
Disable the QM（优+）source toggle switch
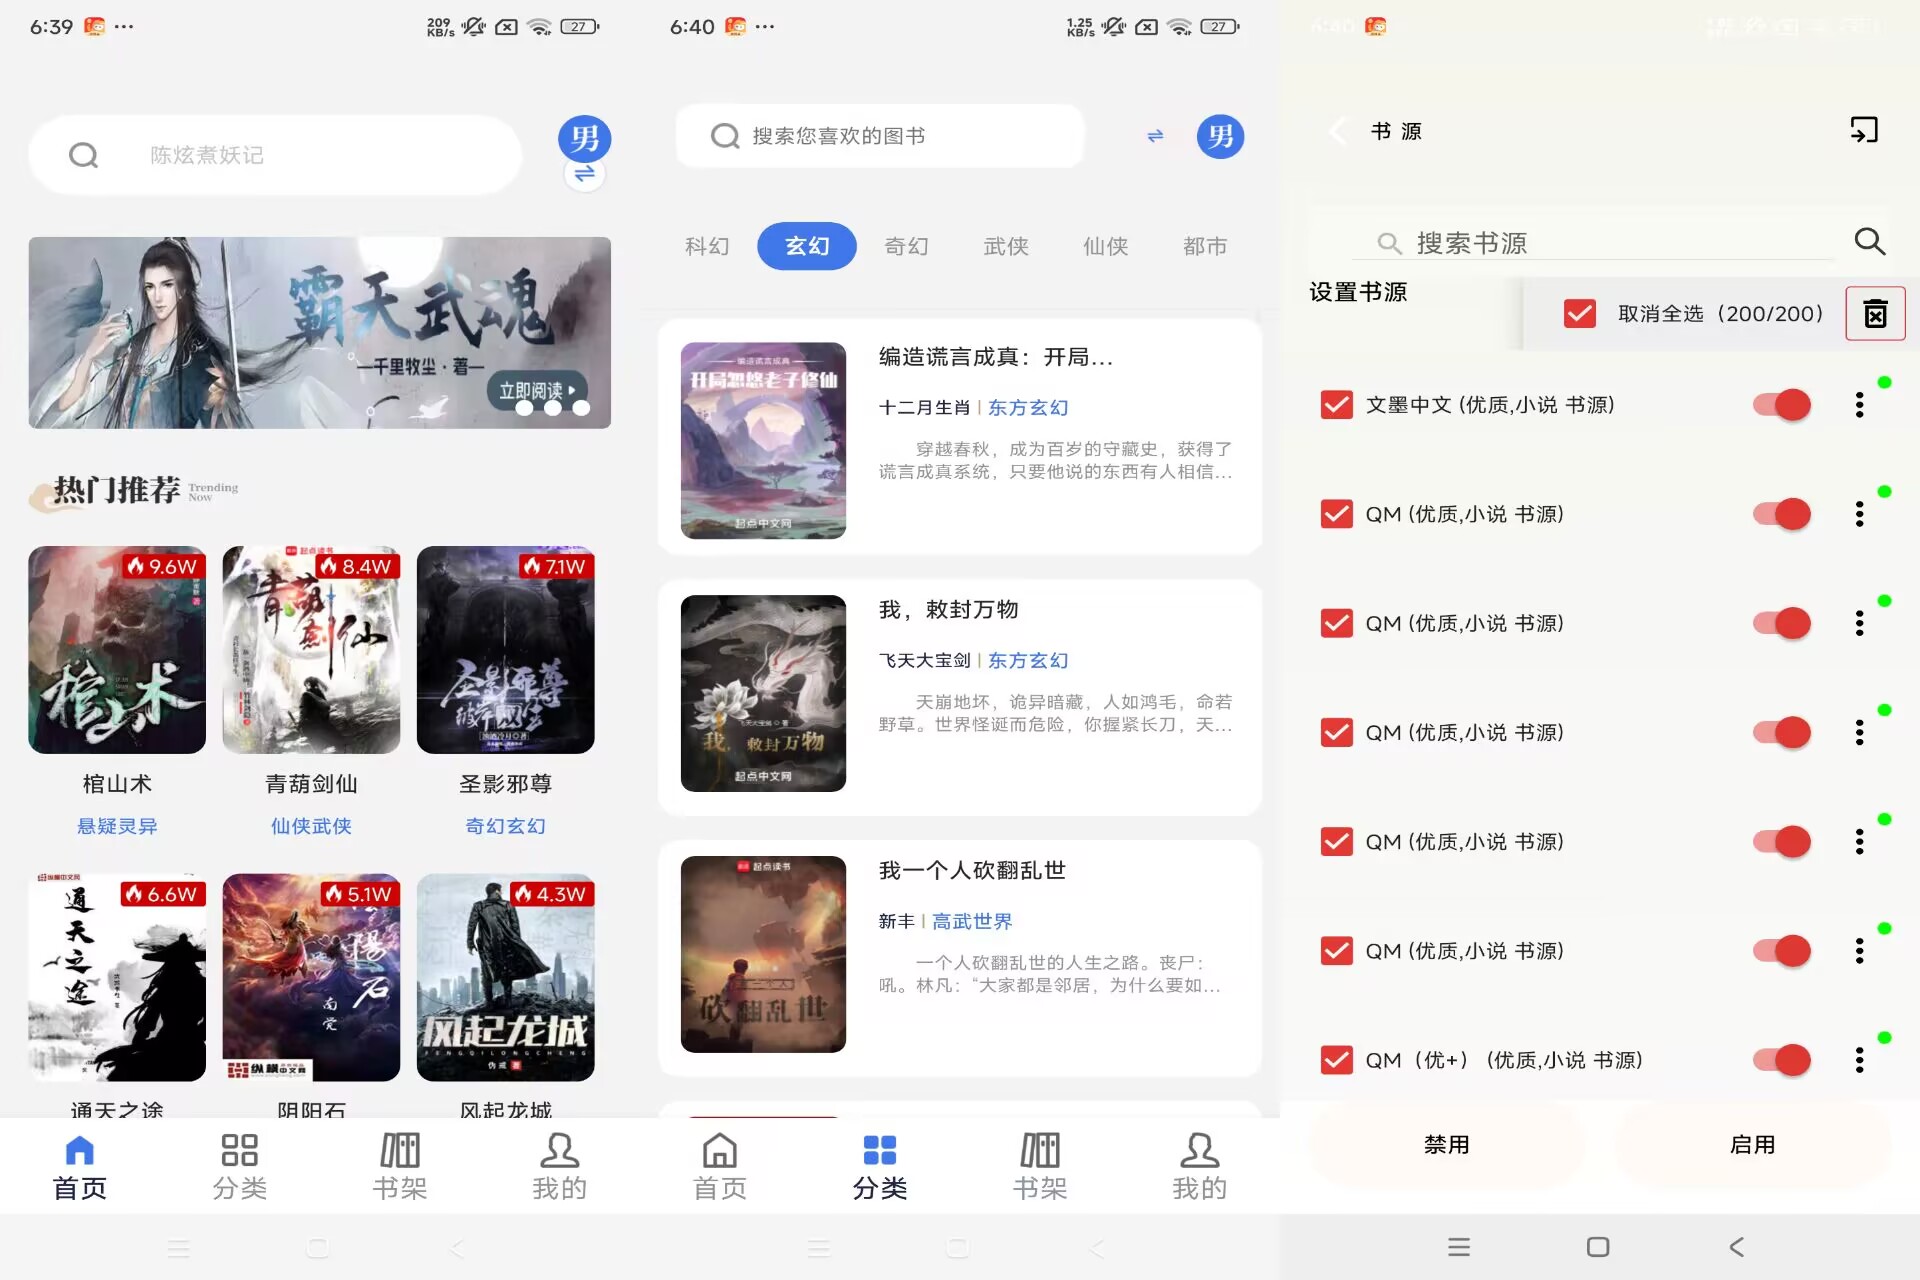pyautogui.click(x=1781, y=1059)
